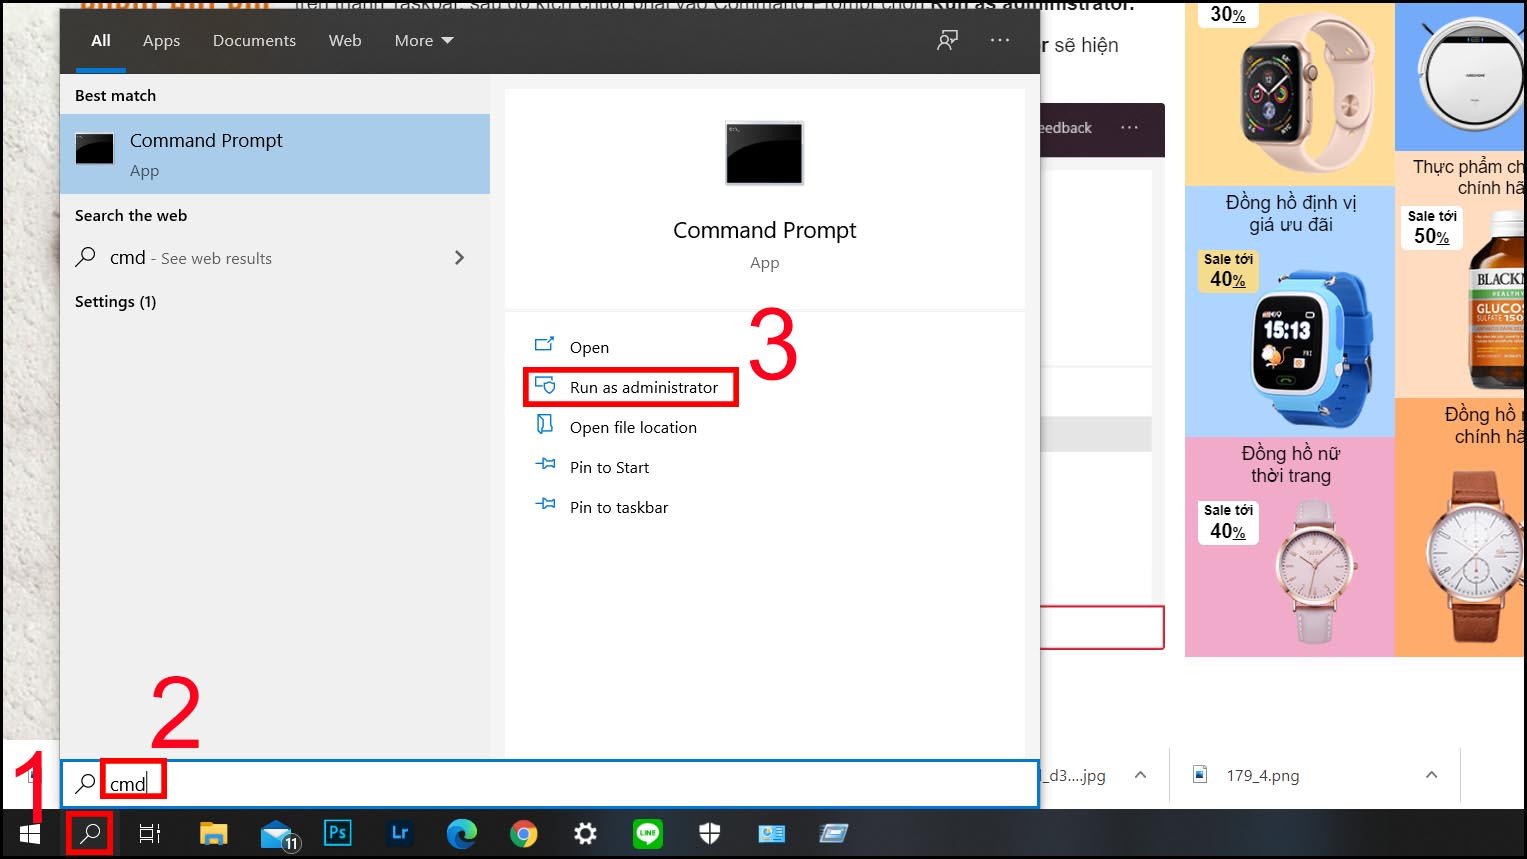This screenshot has width=1527, height=859.
Task: Launch Photoshop from the taskbar
Action: tap(338, 833)
